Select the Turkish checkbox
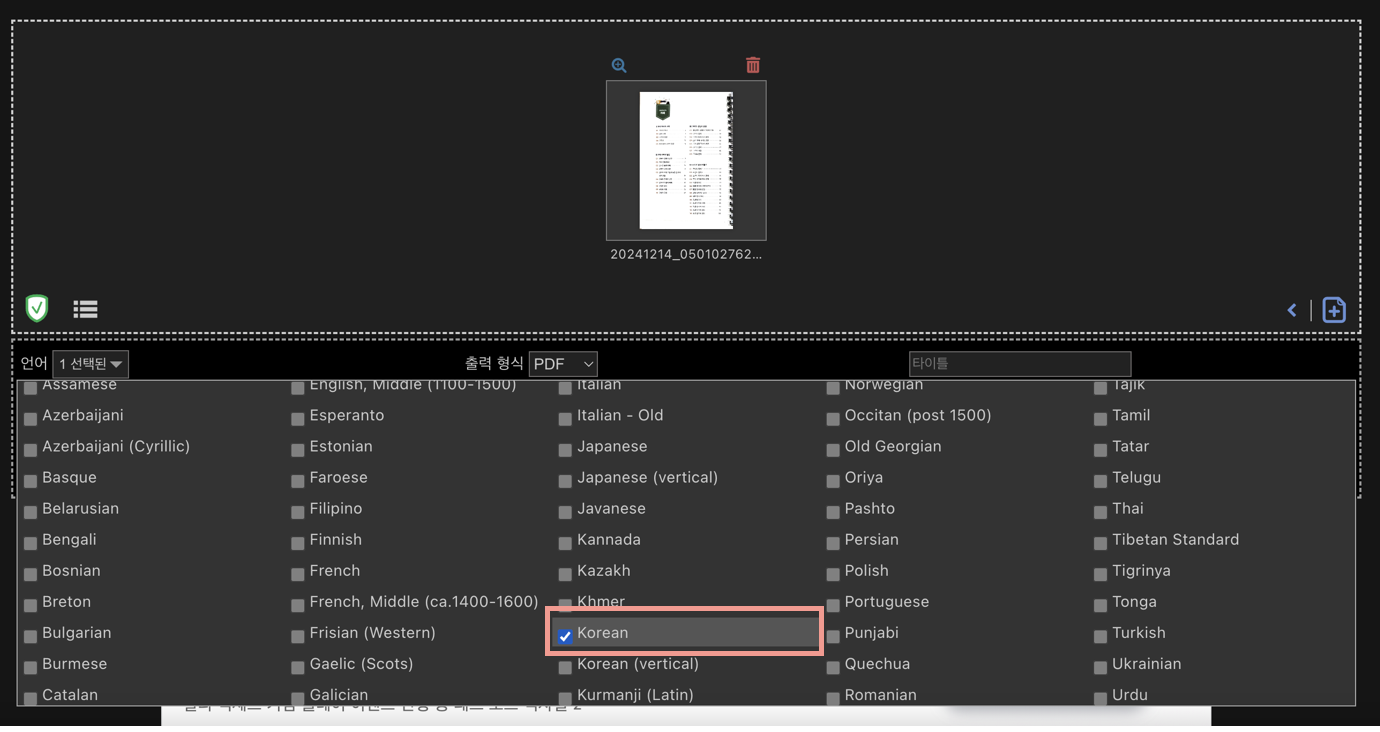1380x732 pixels. tap(1100, 636)
